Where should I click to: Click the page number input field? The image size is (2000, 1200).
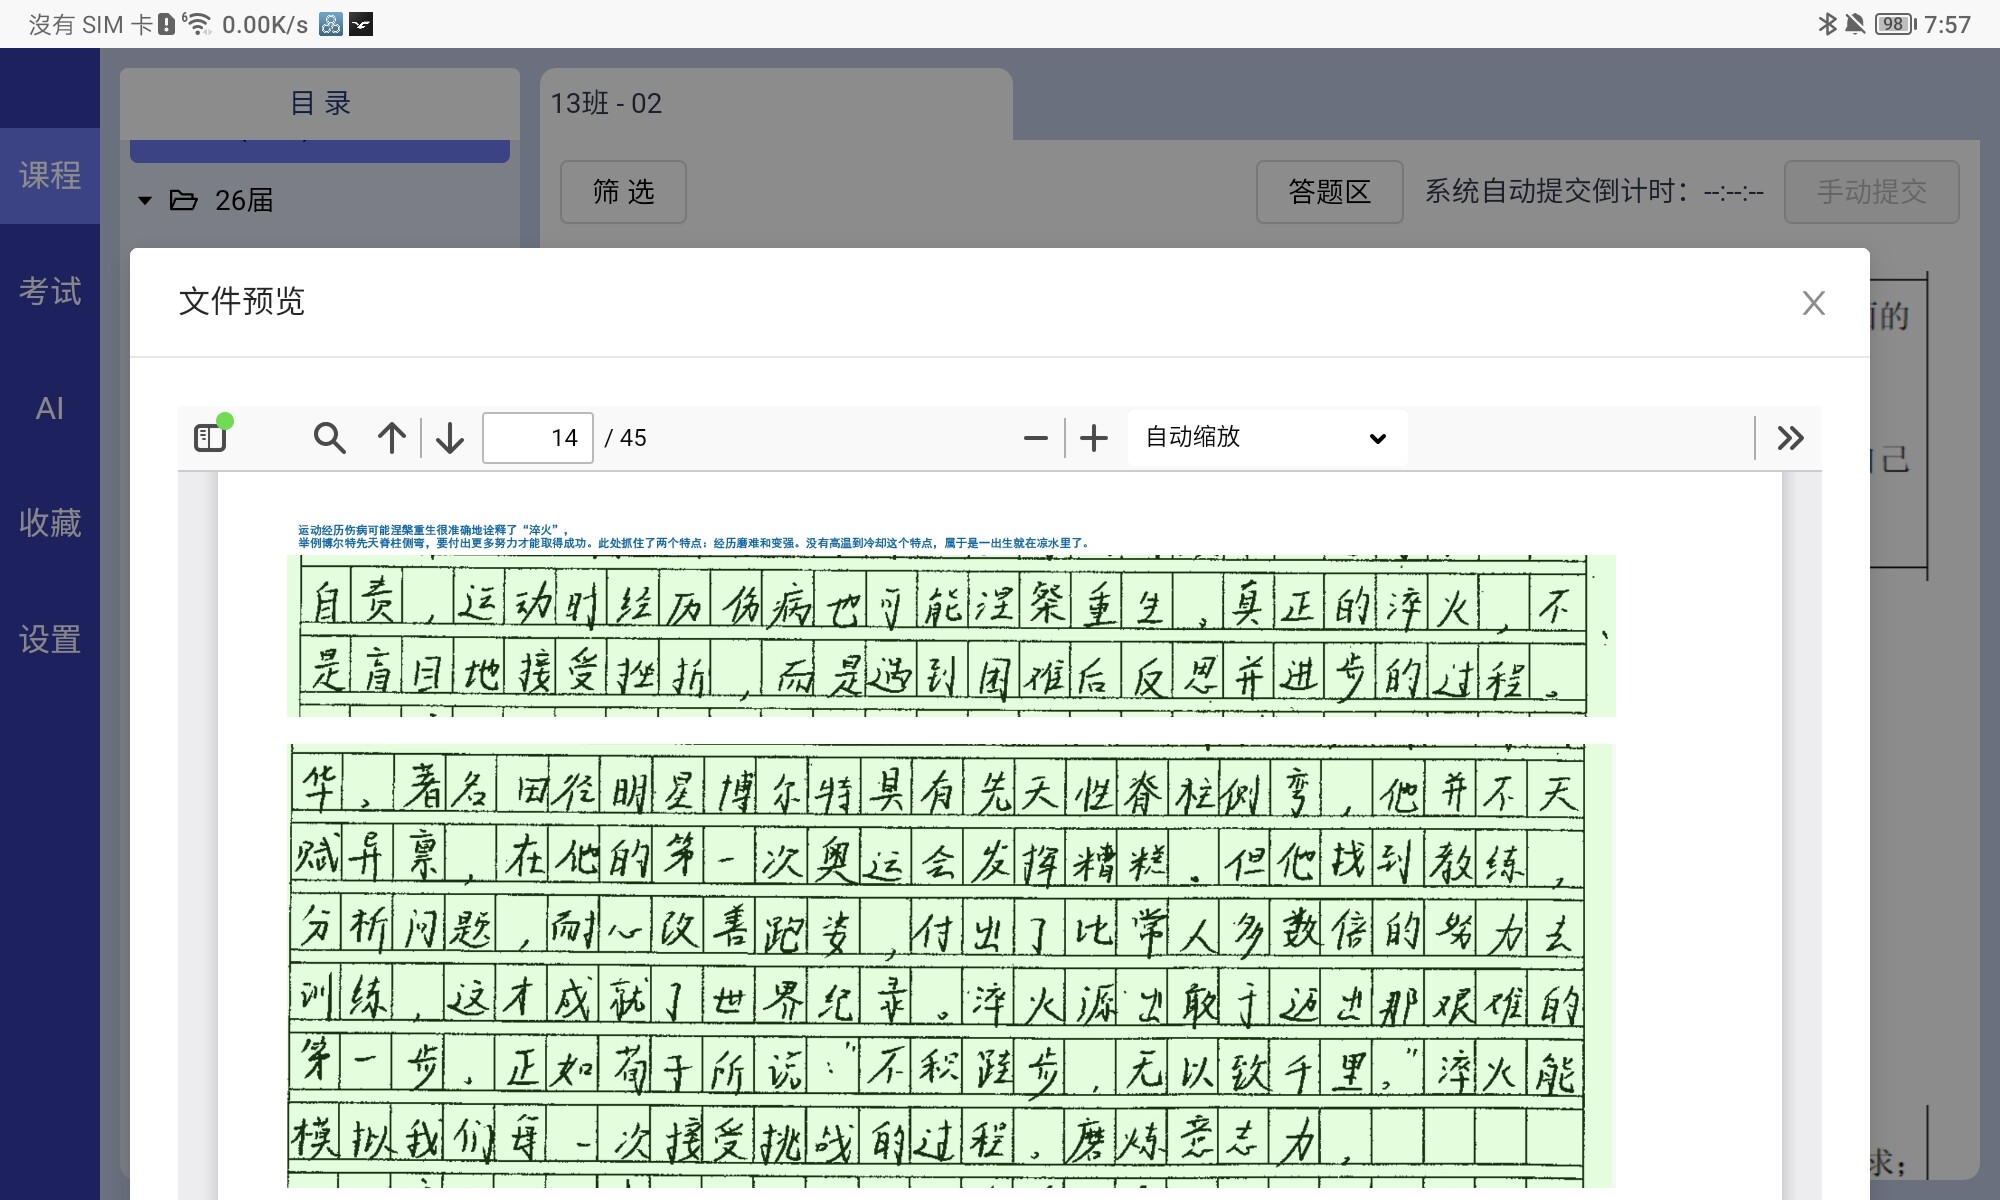coord(538,438)
